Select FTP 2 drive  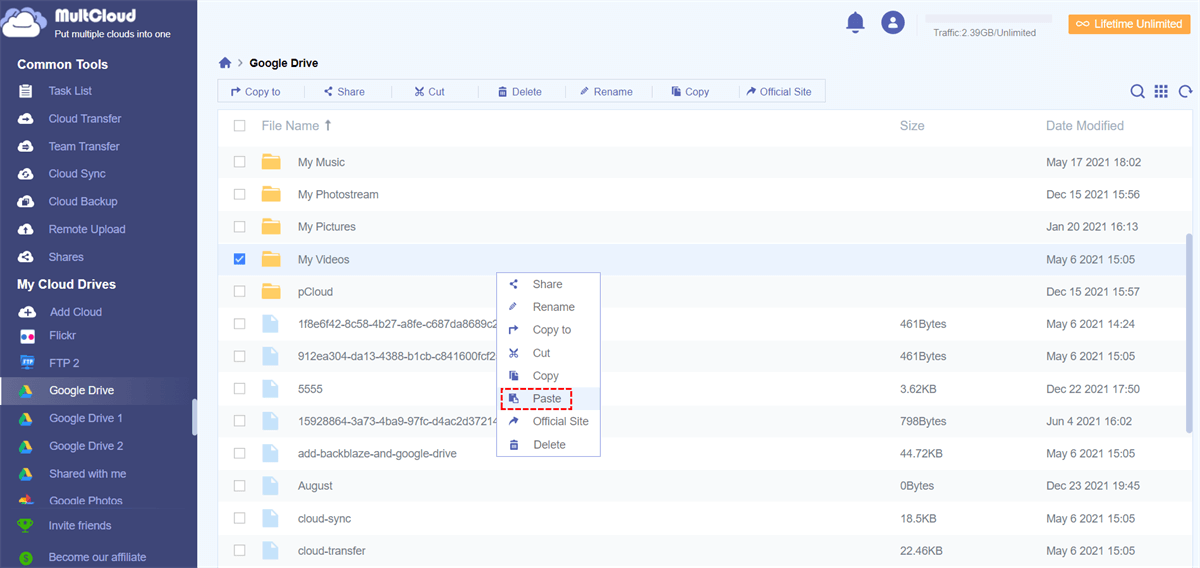click(64, 363)
